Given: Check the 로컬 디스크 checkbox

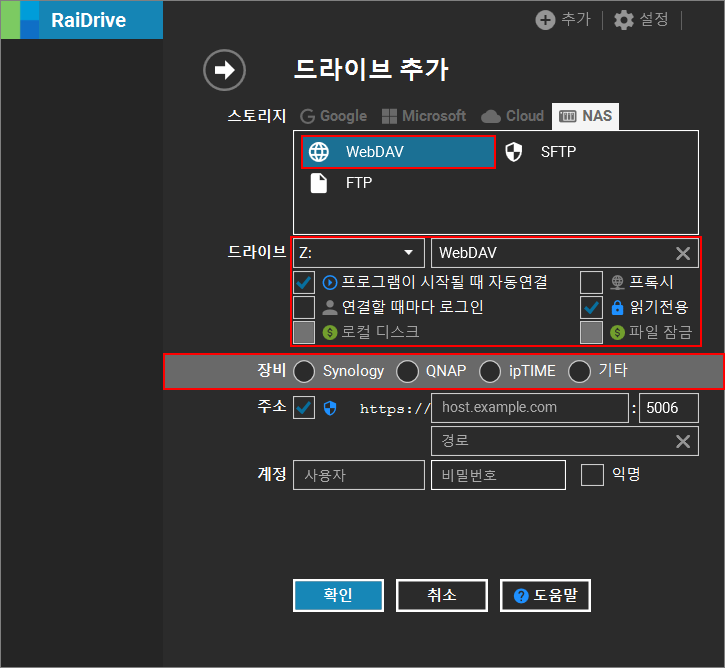Looking at the screenshot, I should pos(304,332).
